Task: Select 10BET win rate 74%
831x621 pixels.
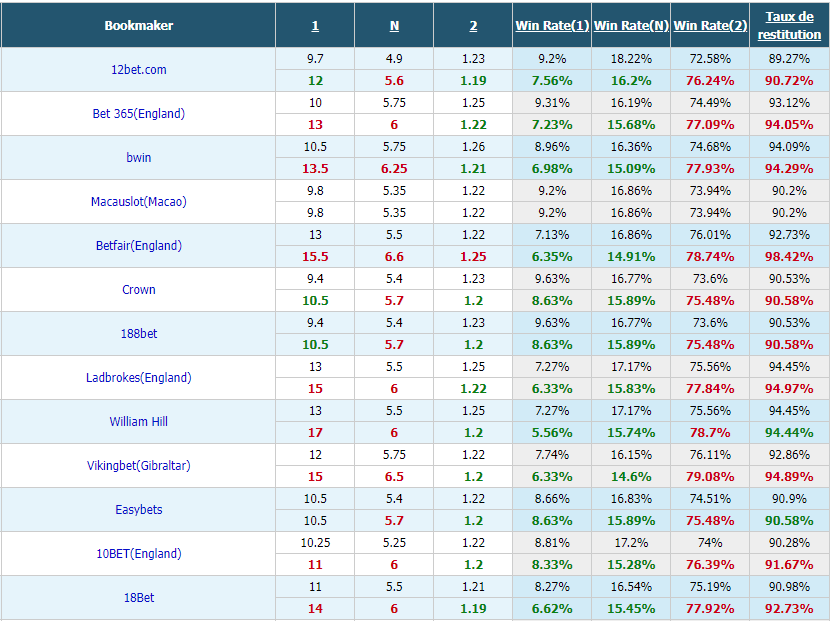Action: pos(710,543)
